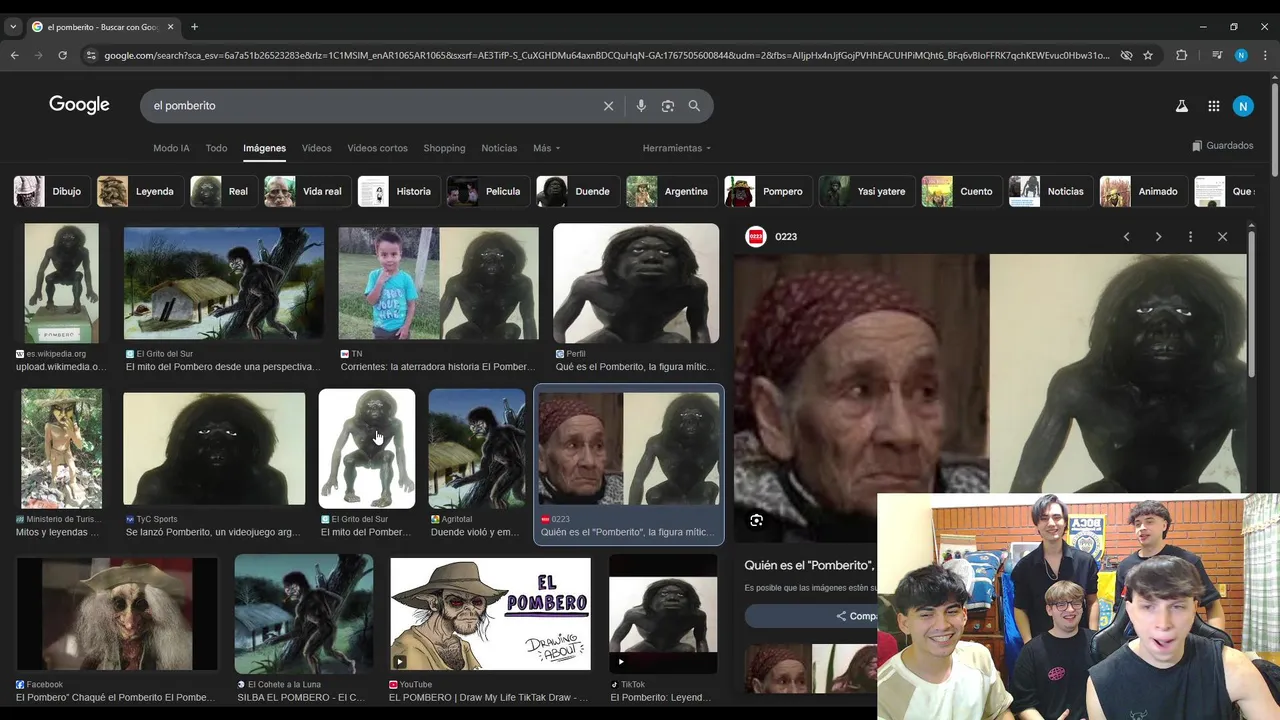Image resolution: width=1280 pixels, height=720 pixels.
Task: Open the TN Corrientes boy image result
Action: pos(438,283)
